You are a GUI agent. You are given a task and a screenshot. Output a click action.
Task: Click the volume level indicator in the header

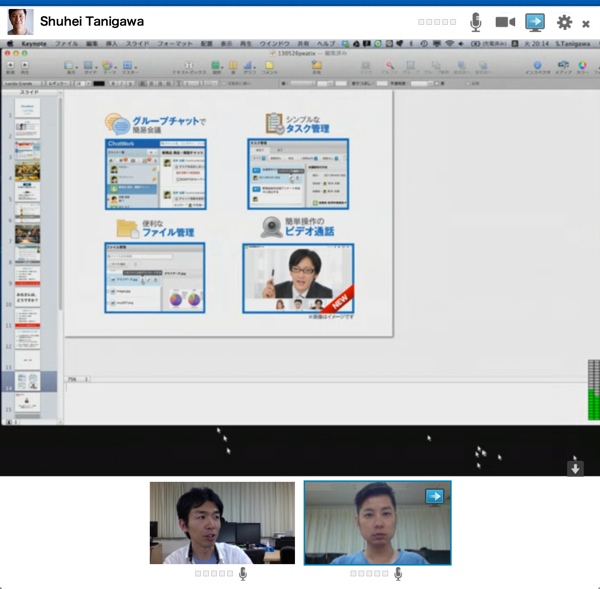coord(437,22)
